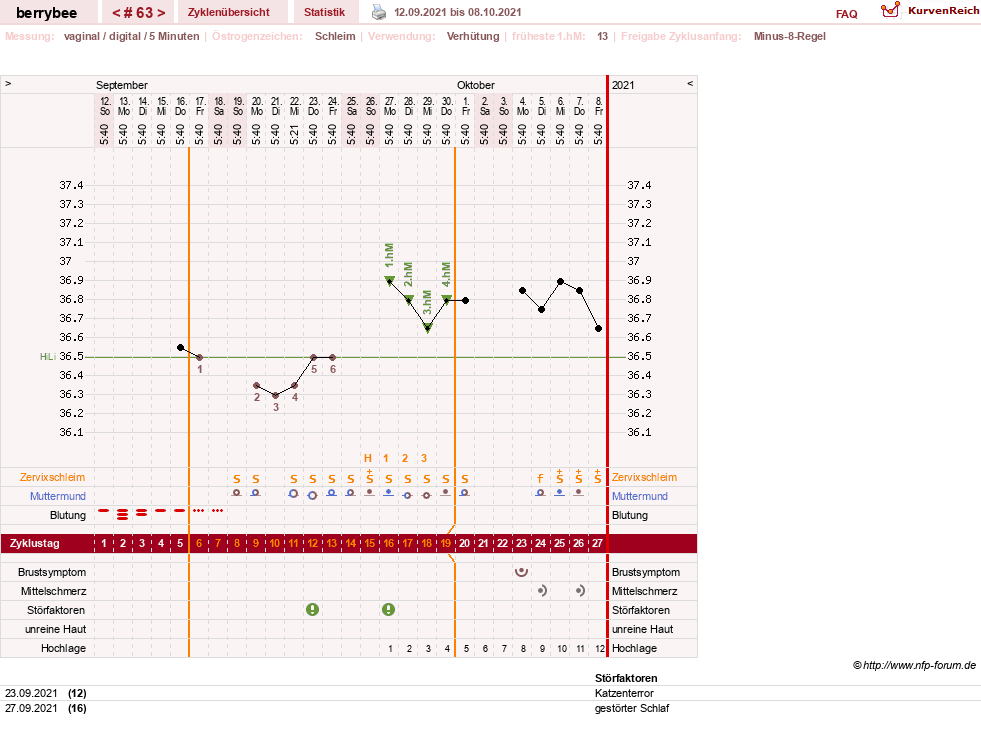
Task: Click spotting dots icon on cycle day 6
Action: tap(199, 511)
